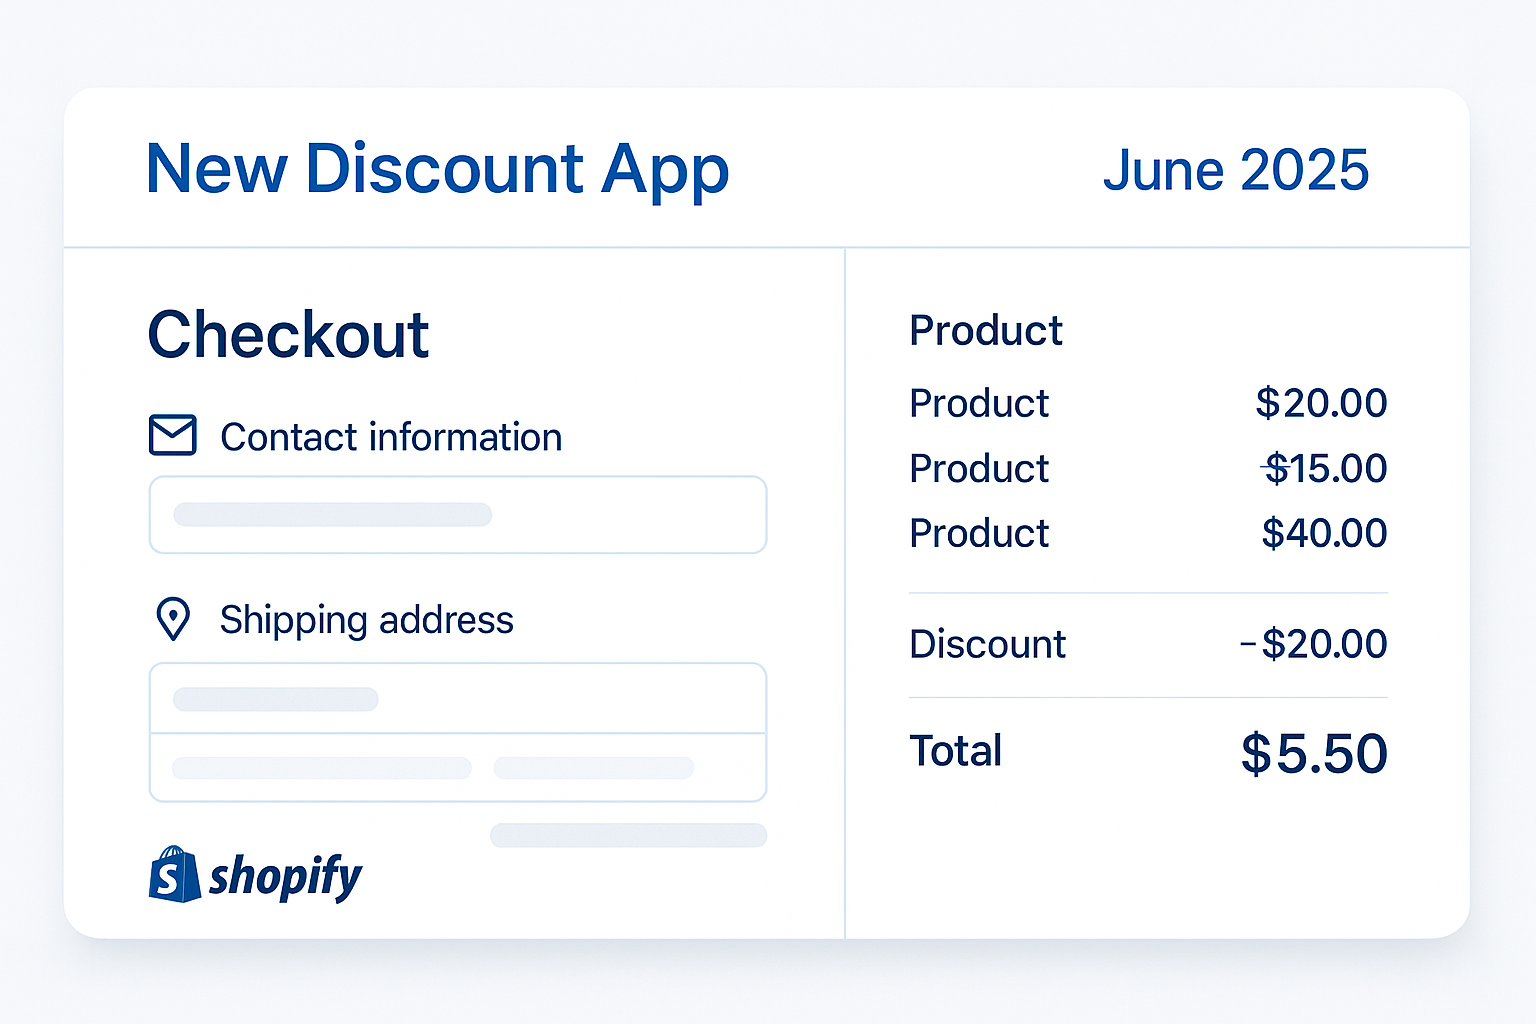The width and height of the screenshot is (1536, 1024).
Task: Click the New Discount App title
Action: (438, 170)
